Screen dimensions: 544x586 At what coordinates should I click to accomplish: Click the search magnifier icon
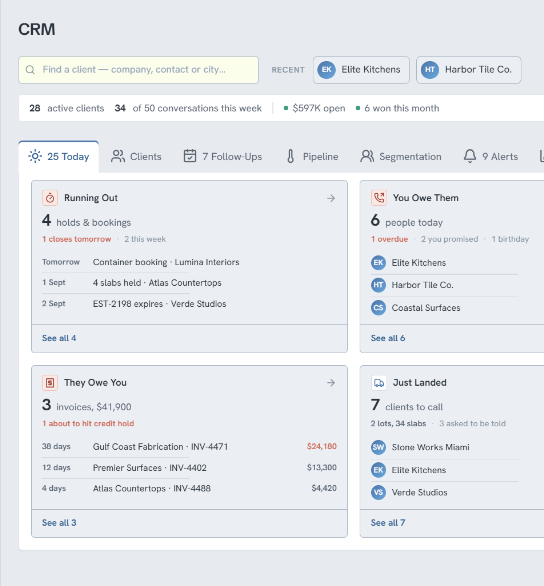(30, 70)
